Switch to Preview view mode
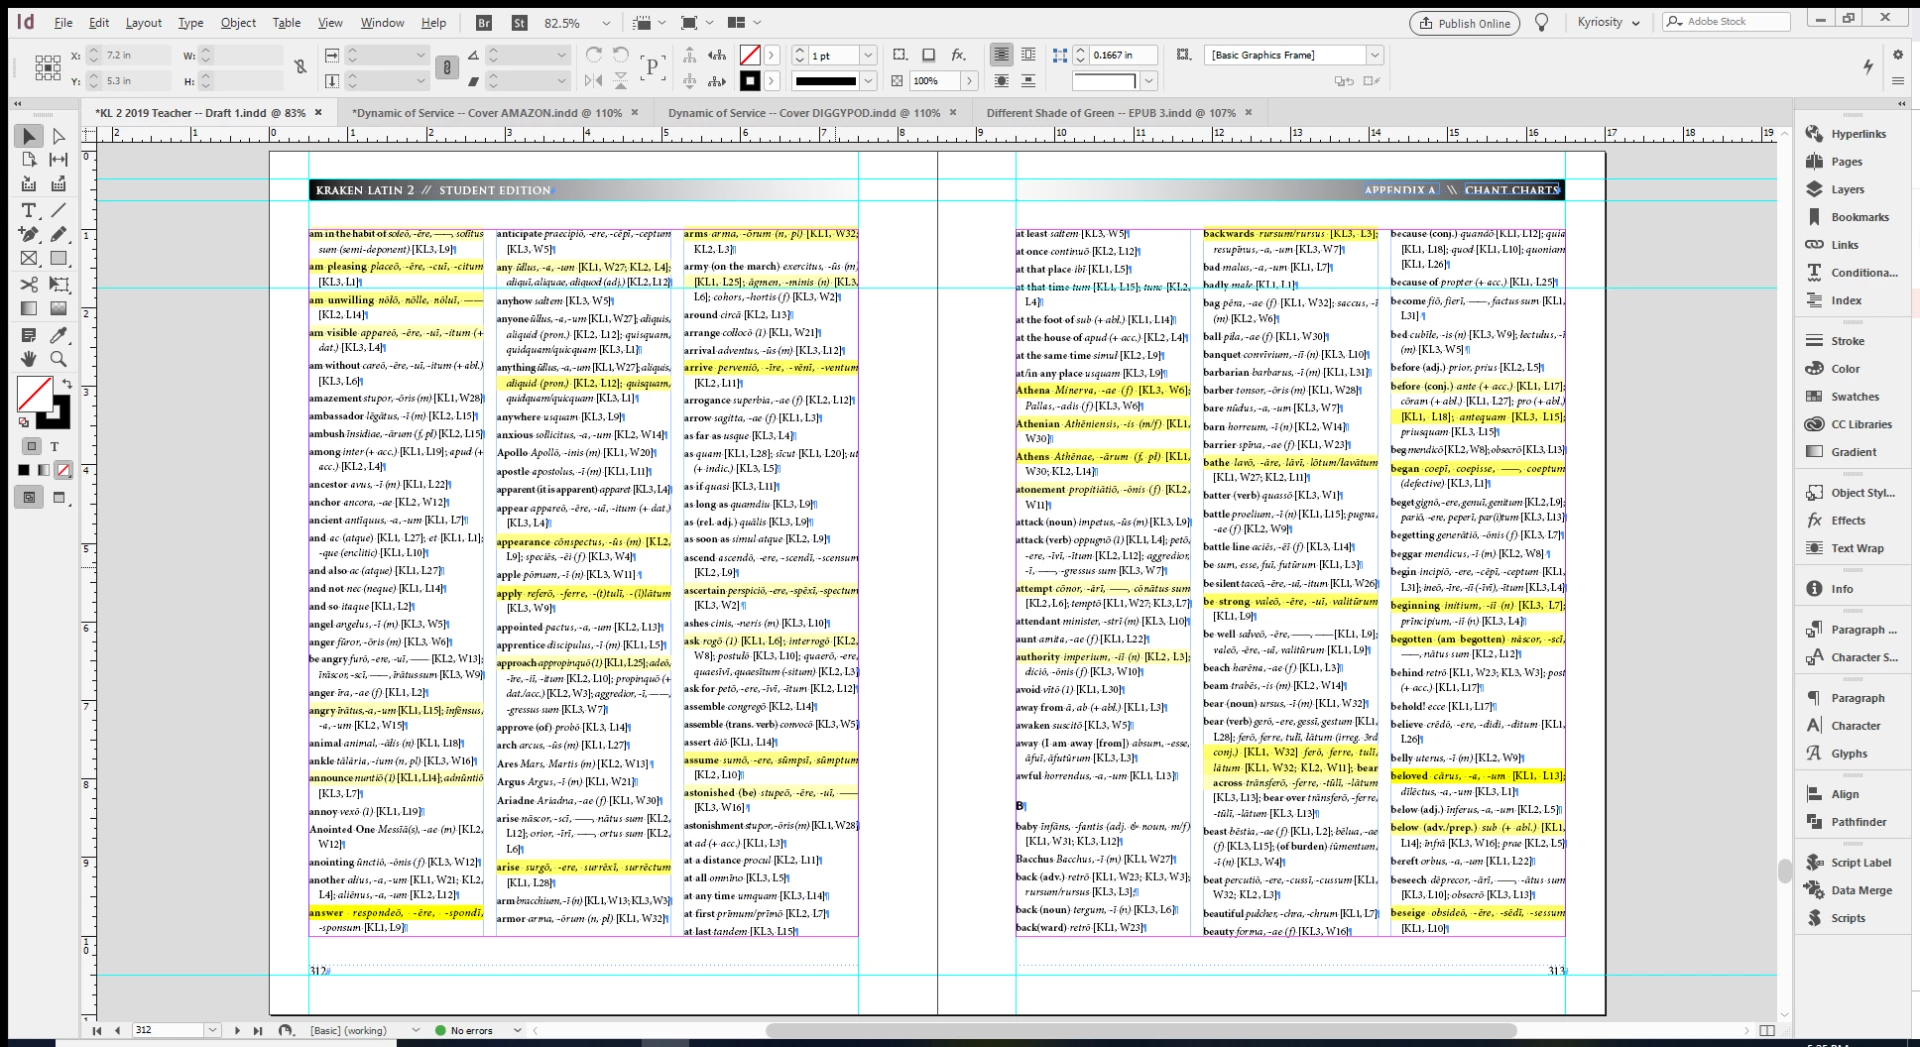 59,497
